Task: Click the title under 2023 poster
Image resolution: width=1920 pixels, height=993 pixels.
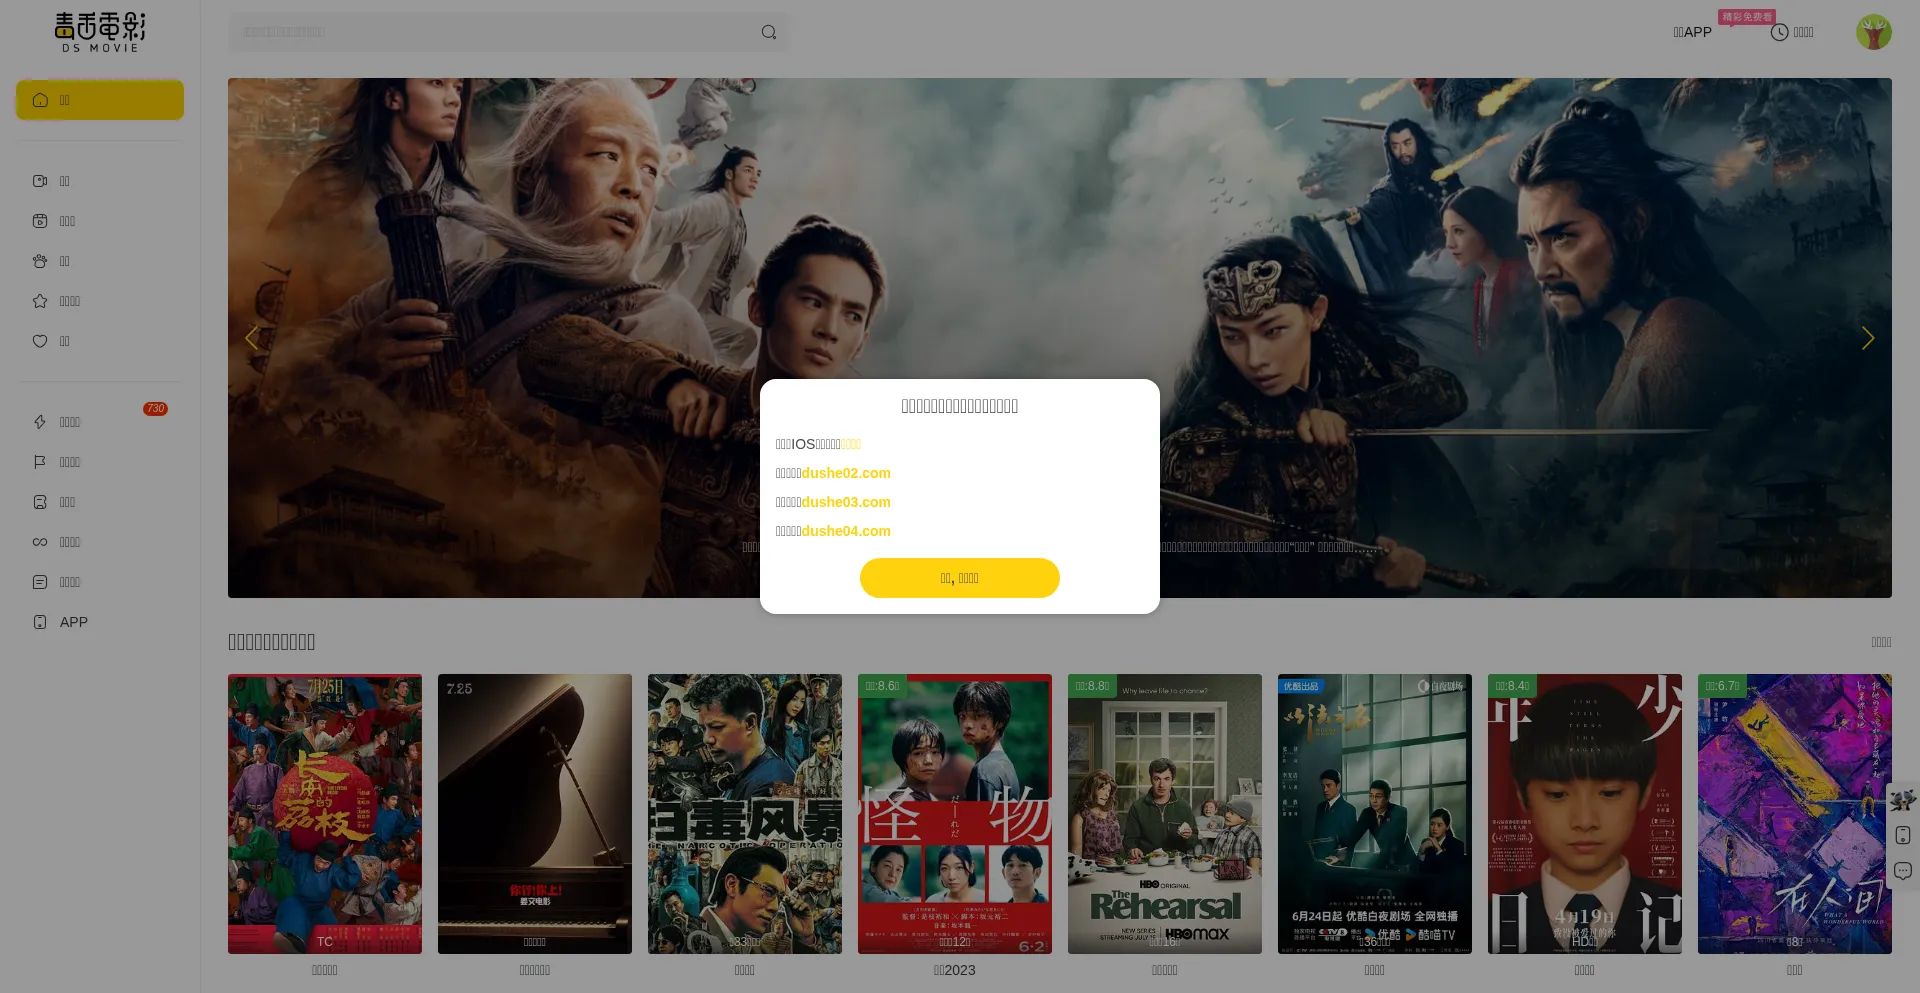Action: point(955,970)
